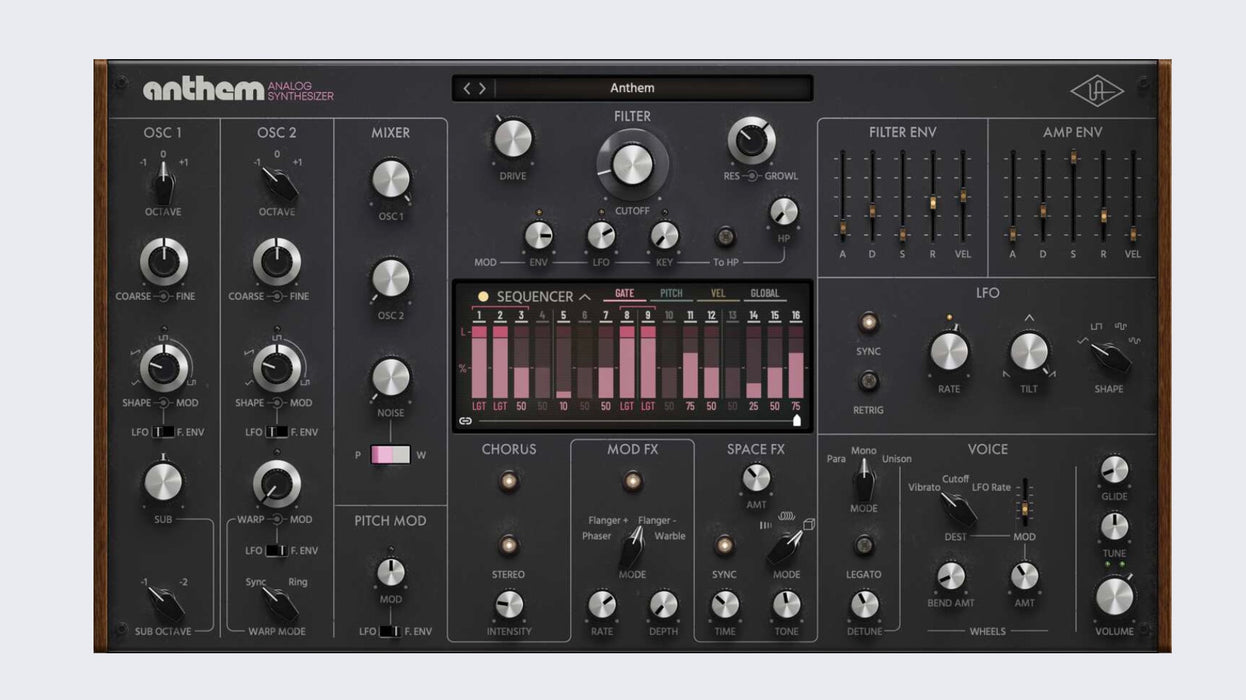Viewport: 1246px width, 700px height.
Task: Click the filter RES knob
Action: tap(751, 140)
